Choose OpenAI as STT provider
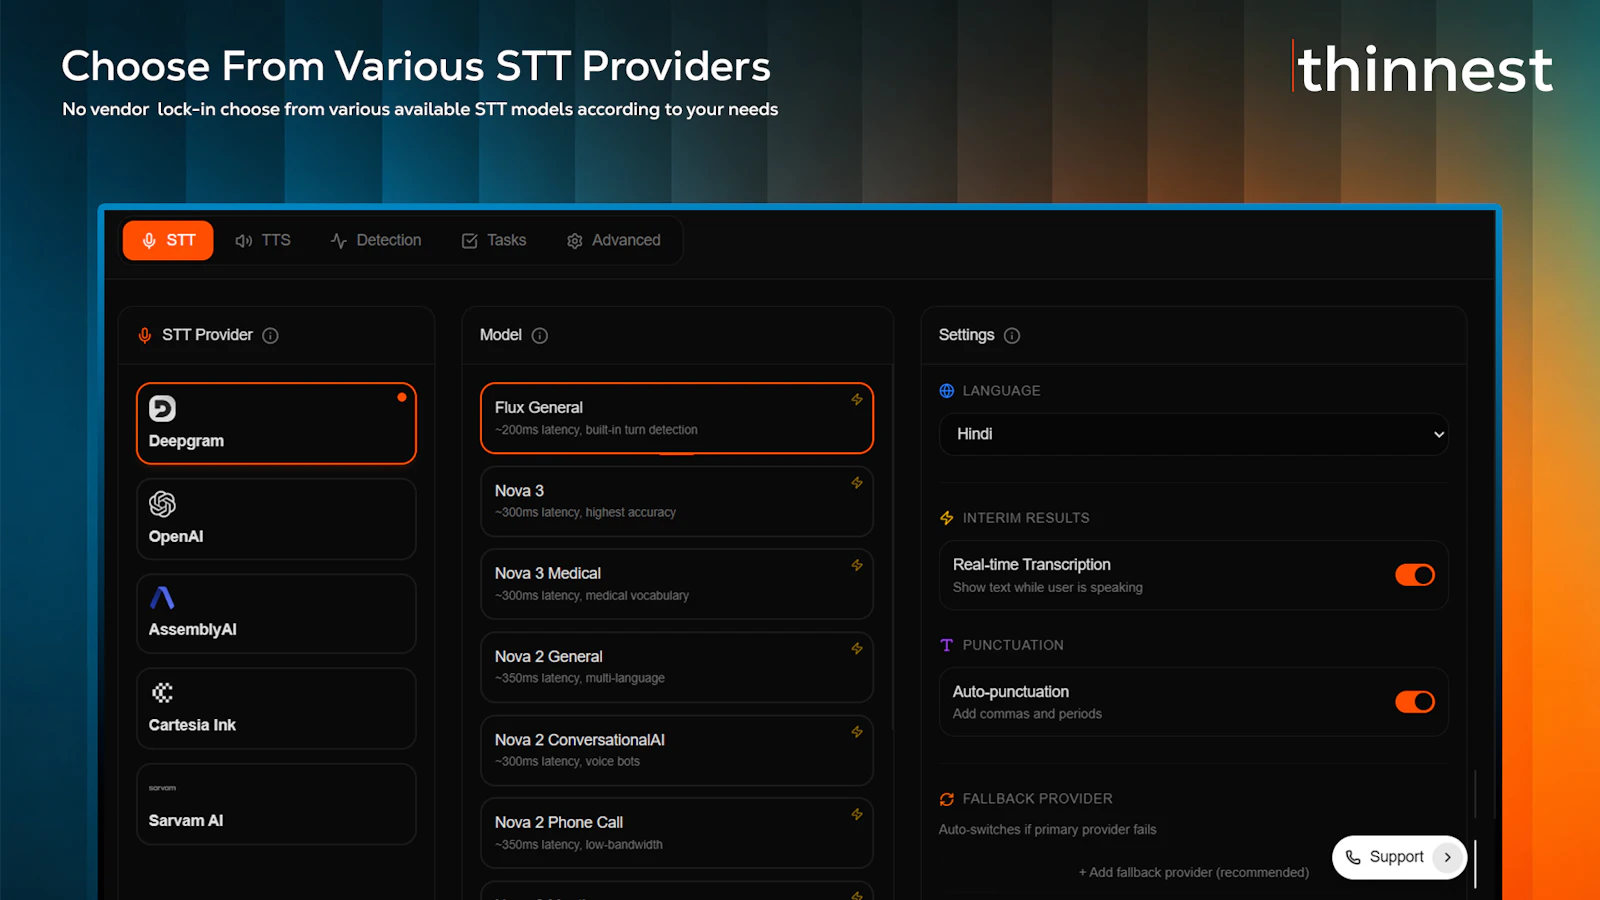 (276, 519)
